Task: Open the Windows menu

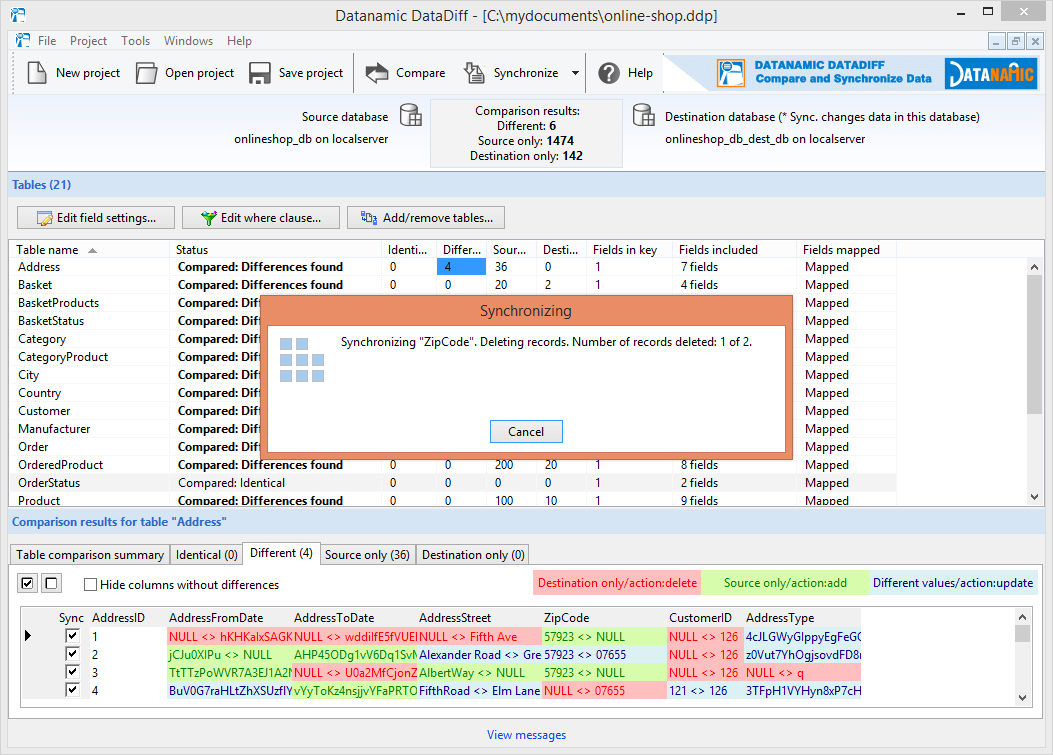Action: (x=188, y=40)
